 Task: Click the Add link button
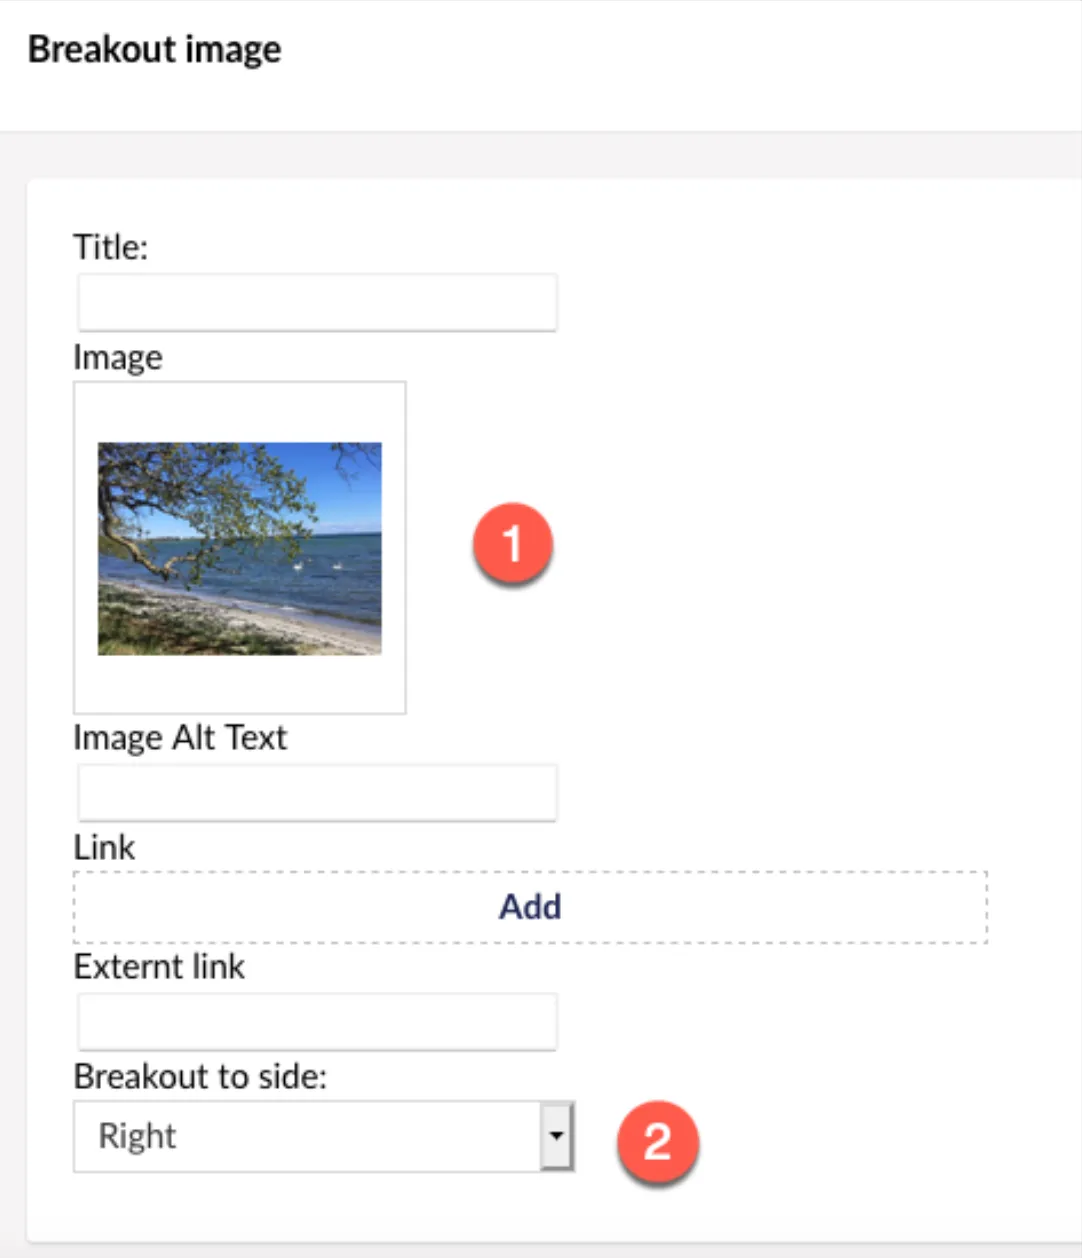pos(530,907)
